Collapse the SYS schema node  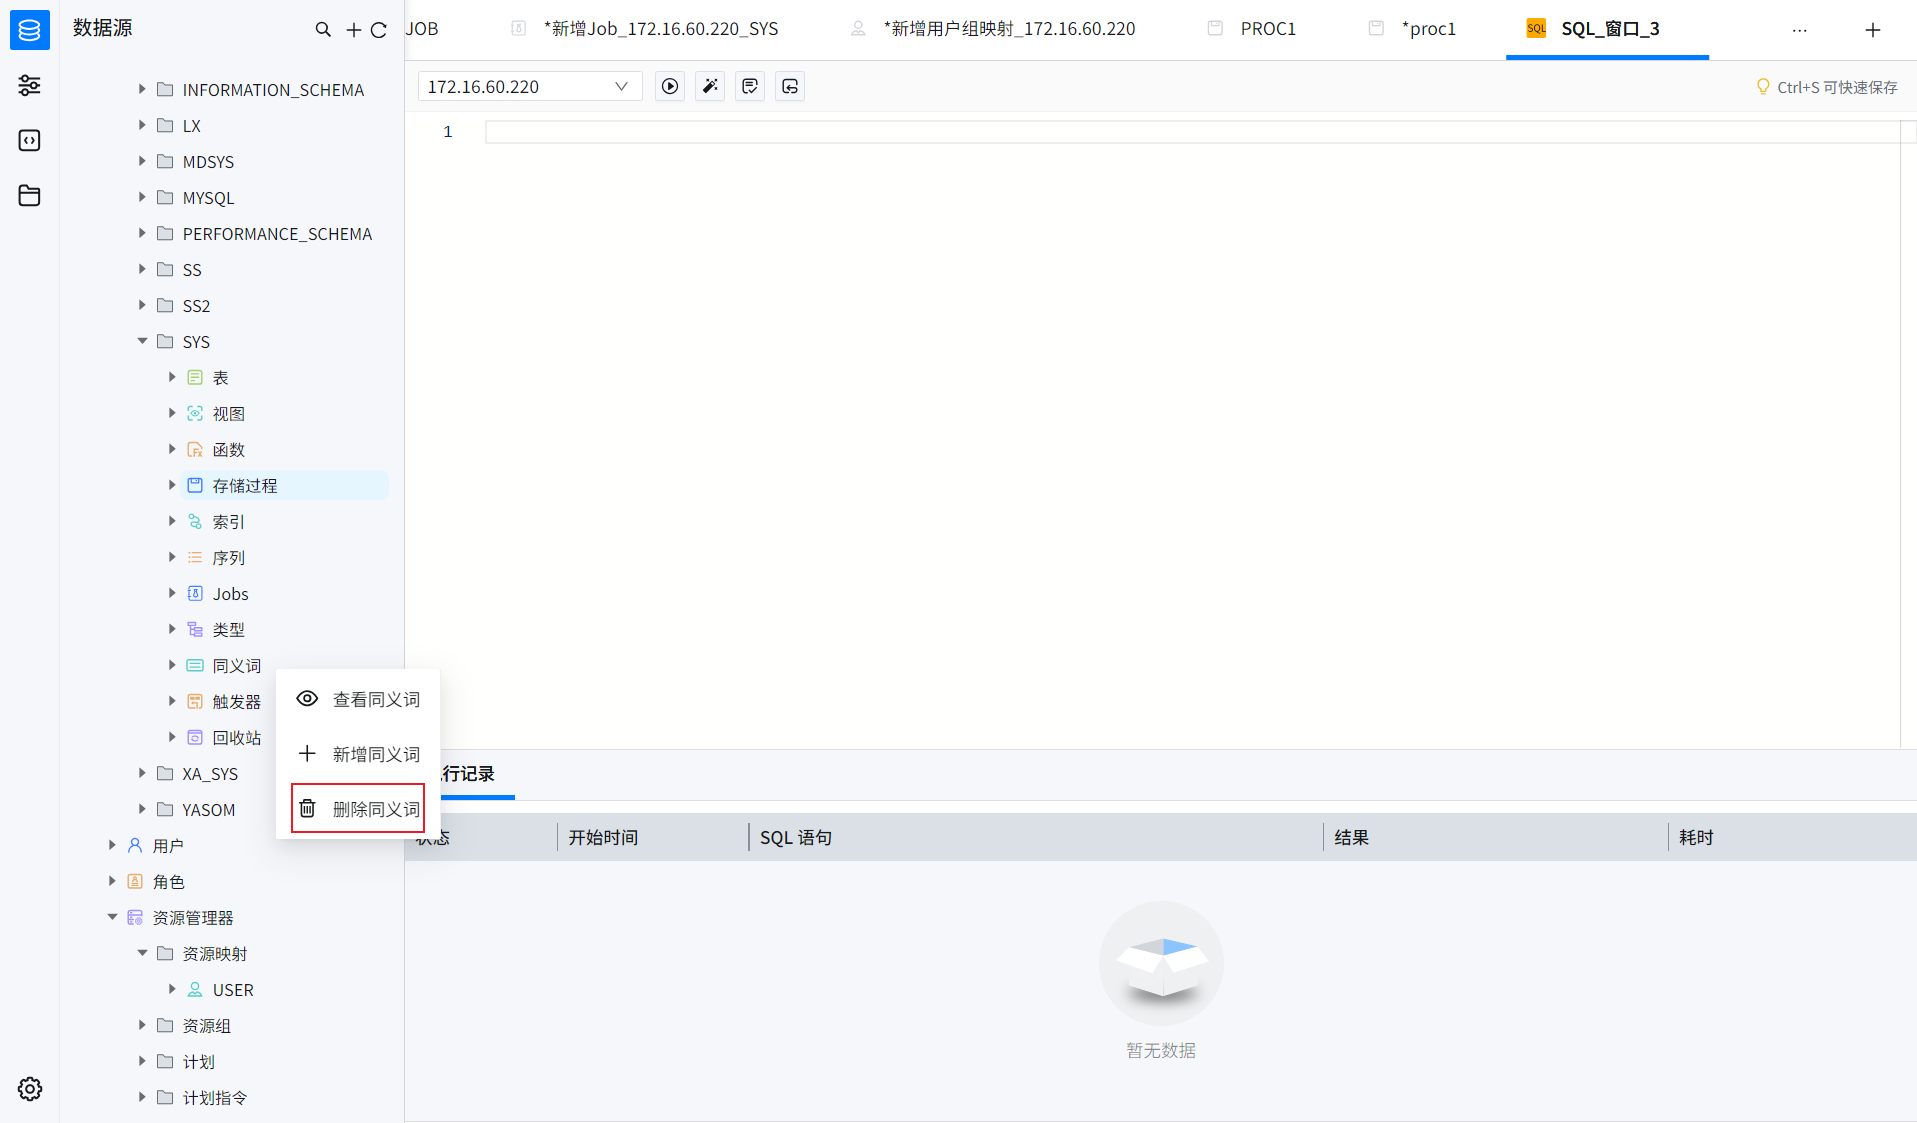coord(142,341)
